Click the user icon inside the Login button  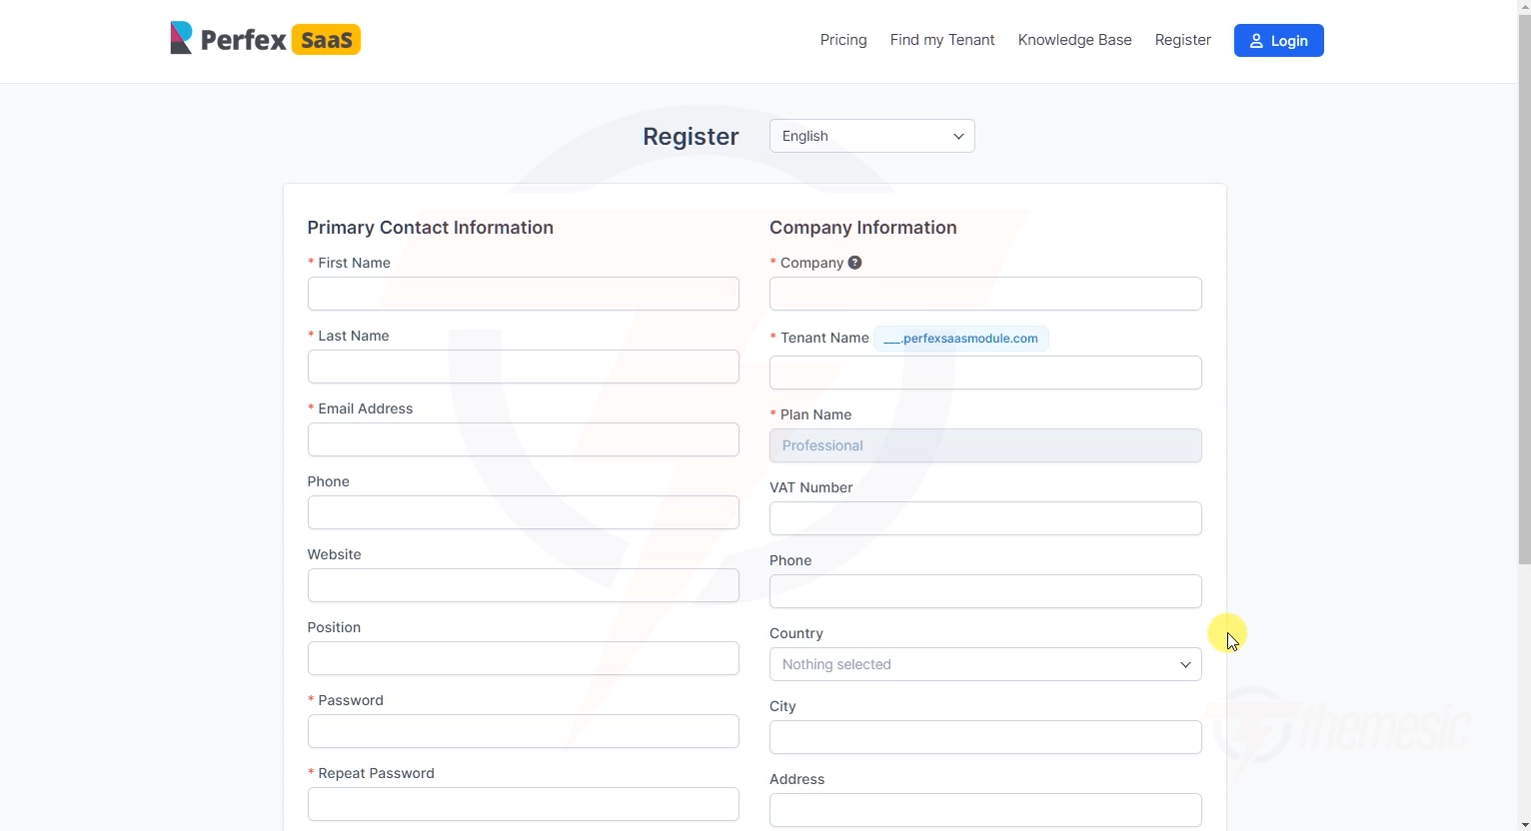point(1257,41)
